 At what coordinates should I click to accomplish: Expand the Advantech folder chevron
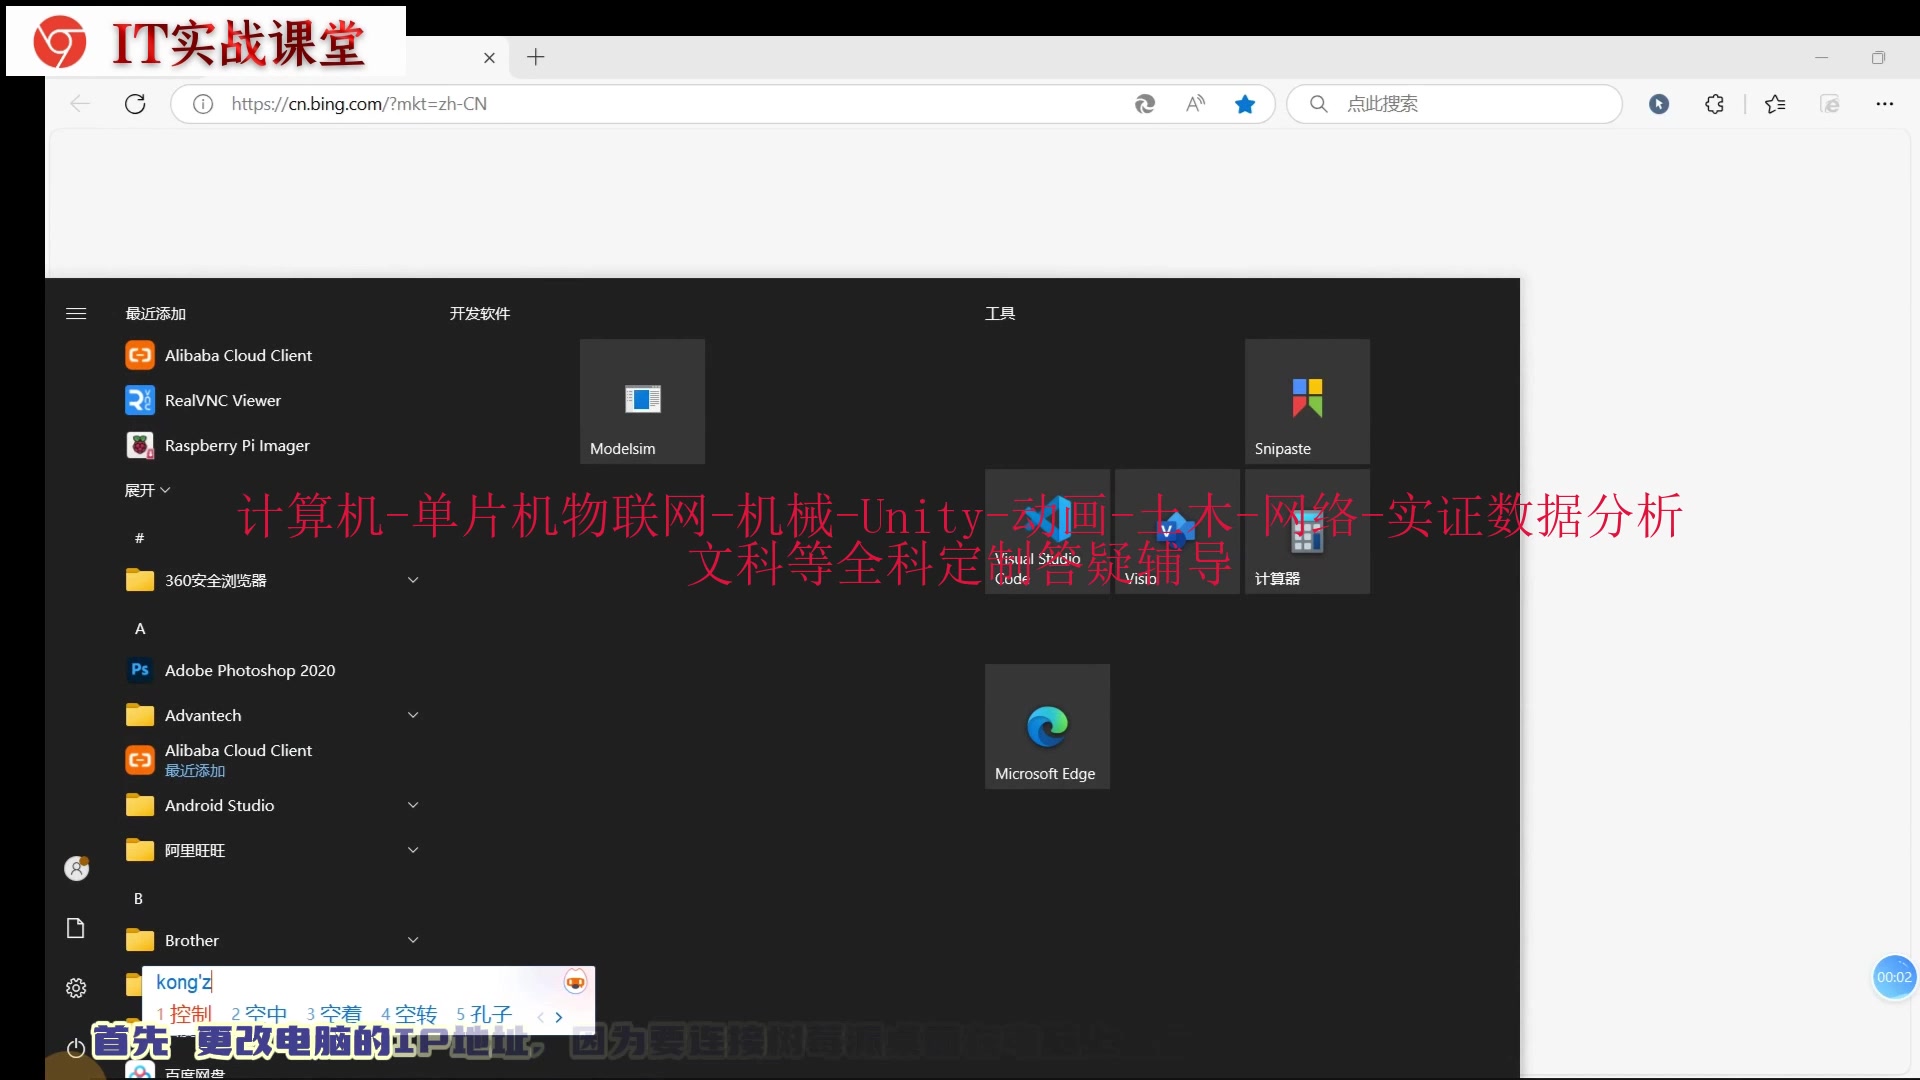pos(413,715)
